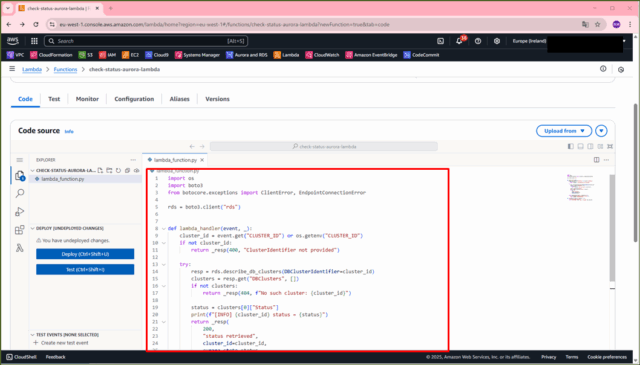Open the notifications bell

[459, 41]
